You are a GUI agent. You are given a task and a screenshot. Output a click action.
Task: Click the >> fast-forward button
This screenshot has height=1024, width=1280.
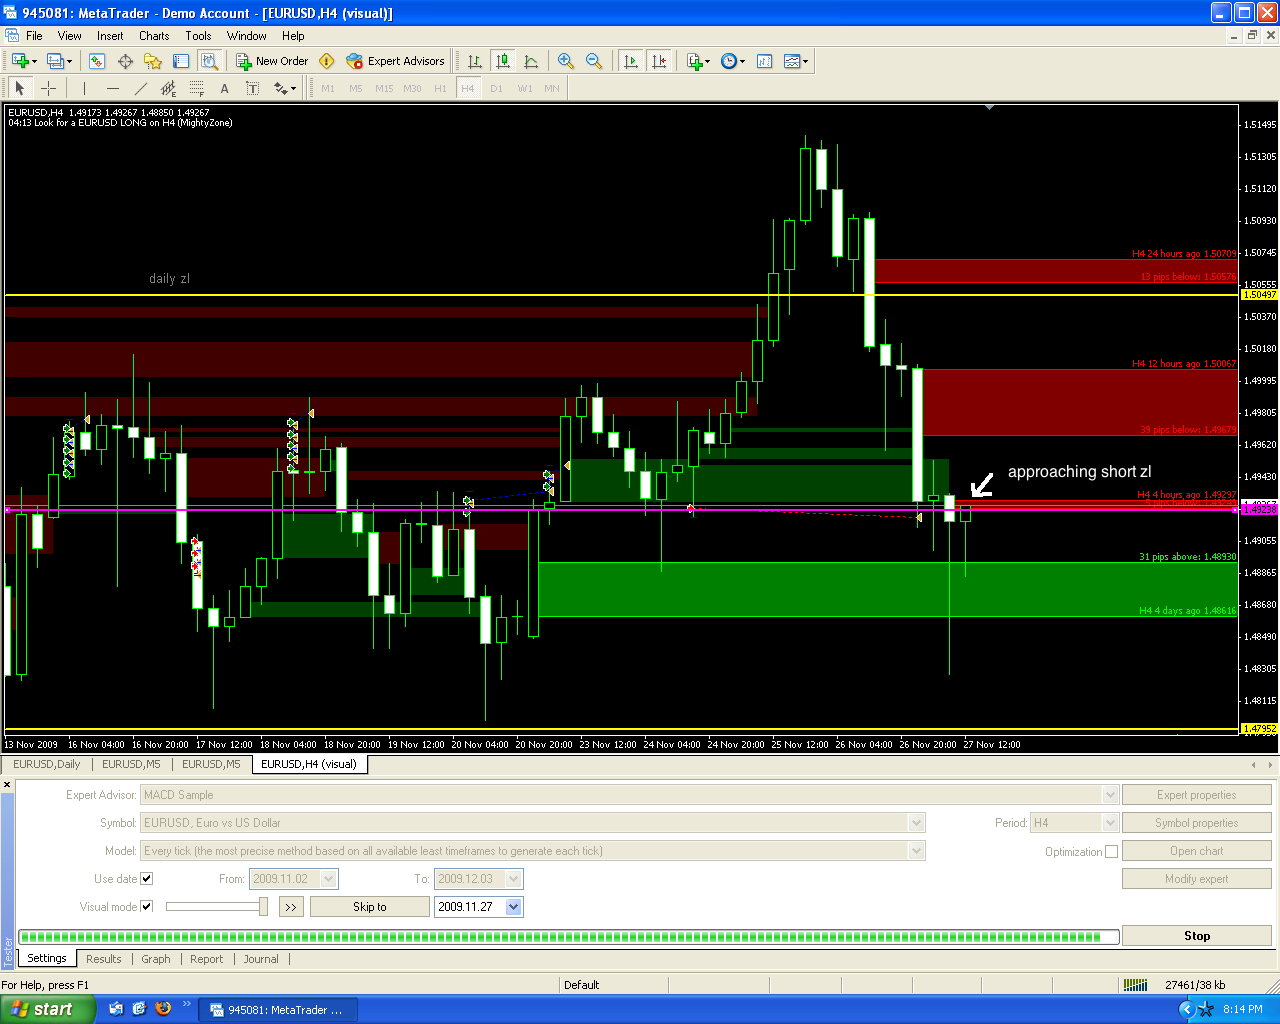tap(290, 907)
